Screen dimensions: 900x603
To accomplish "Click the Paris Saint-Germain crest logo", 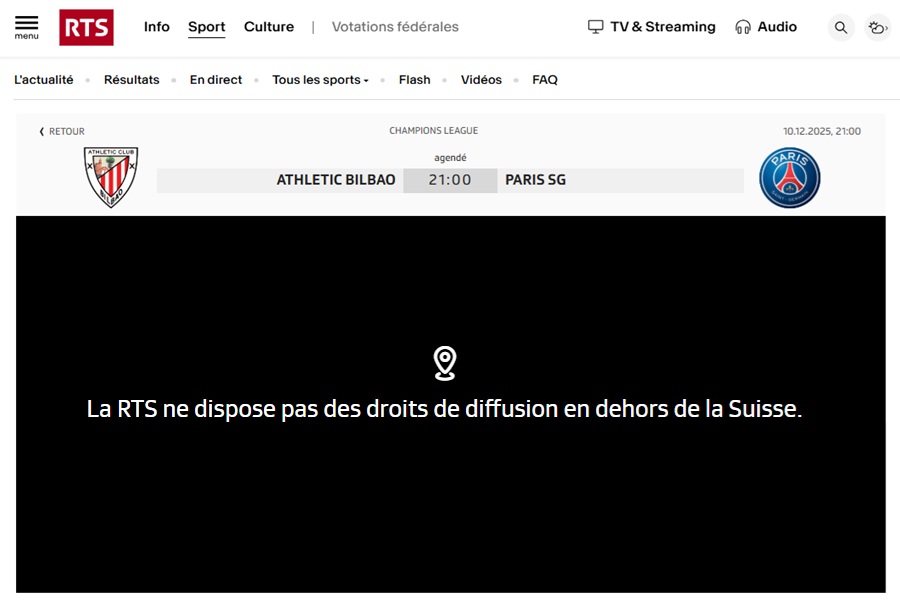I will pyautogui.click(x=790, y=178).
